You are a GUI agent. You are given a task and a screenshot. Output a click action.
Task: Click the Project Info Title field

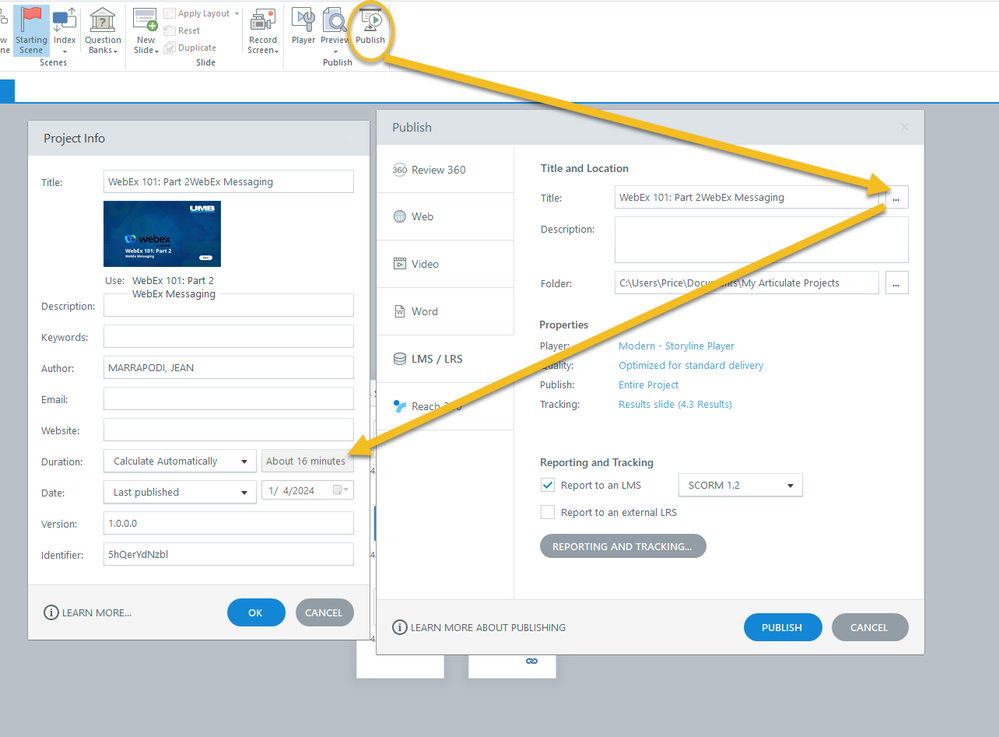click(x=228, y=182)
